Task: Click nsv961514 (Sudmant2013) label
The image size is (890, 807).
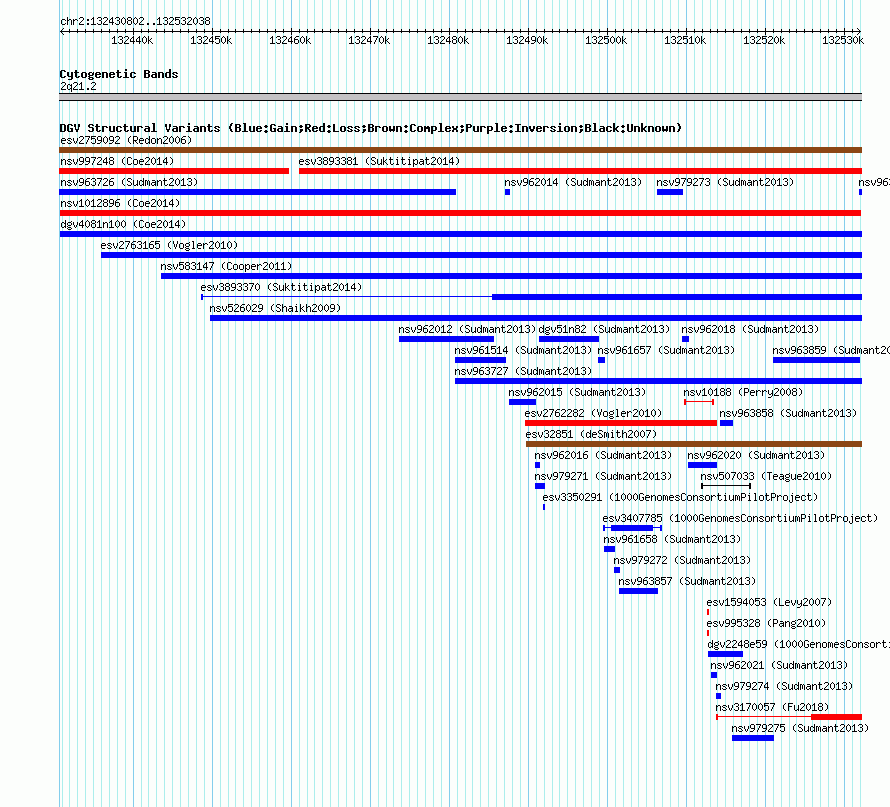Action: 523,350
